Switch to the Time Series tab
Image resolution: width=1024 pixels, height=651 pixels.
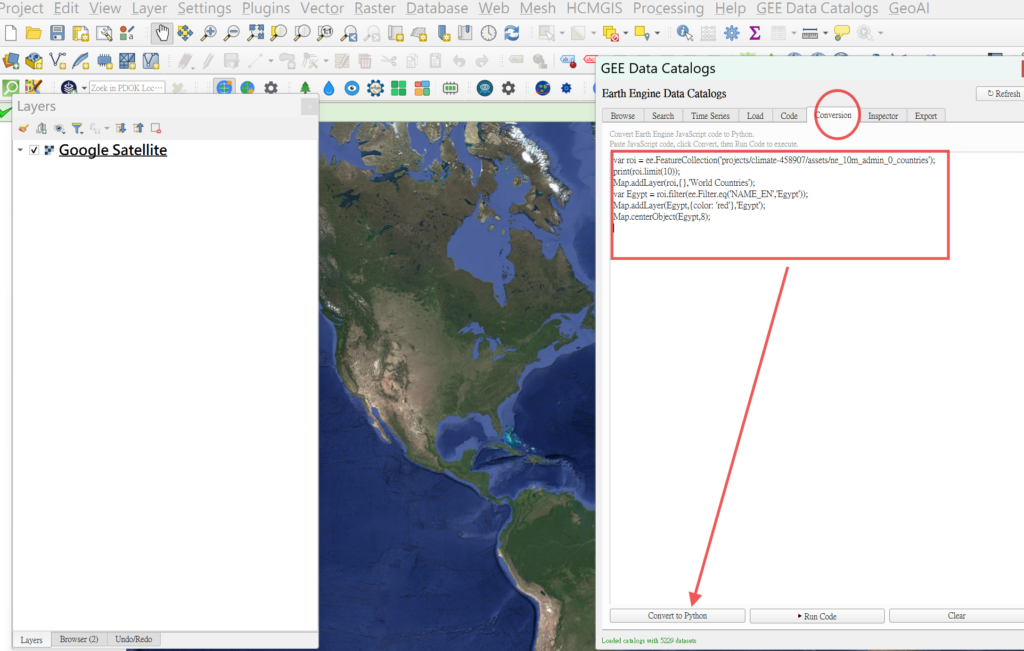click(x=710, y=116)
